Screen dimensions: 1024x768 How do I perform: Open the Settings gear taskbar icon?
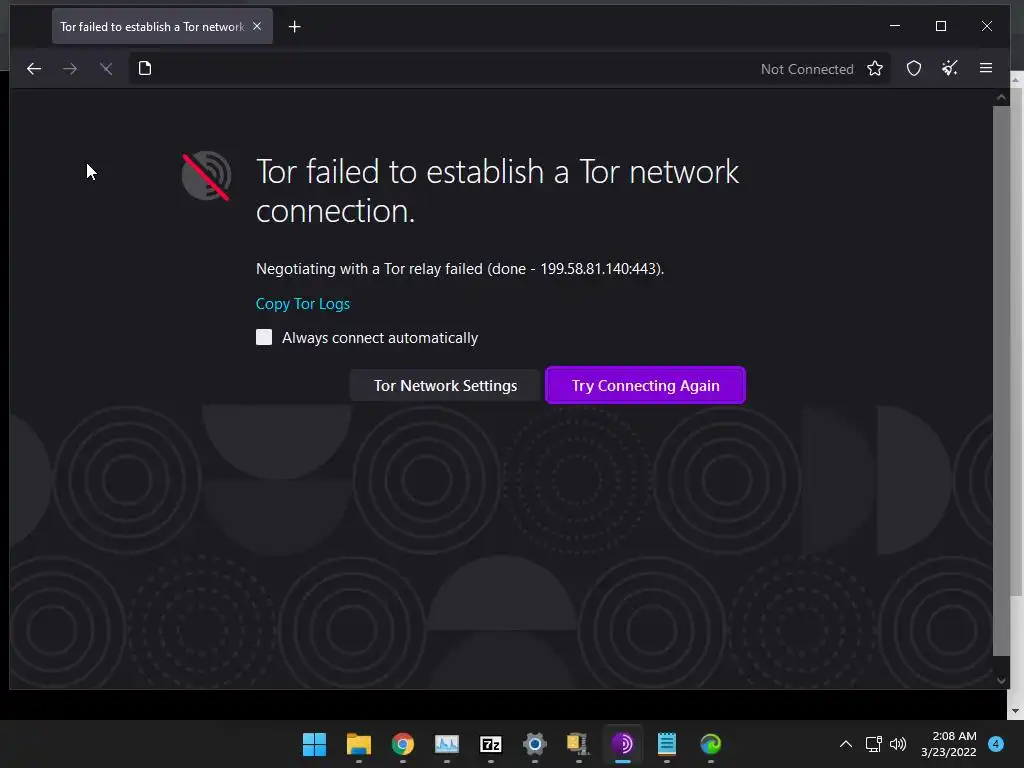(x=535, y=744)
